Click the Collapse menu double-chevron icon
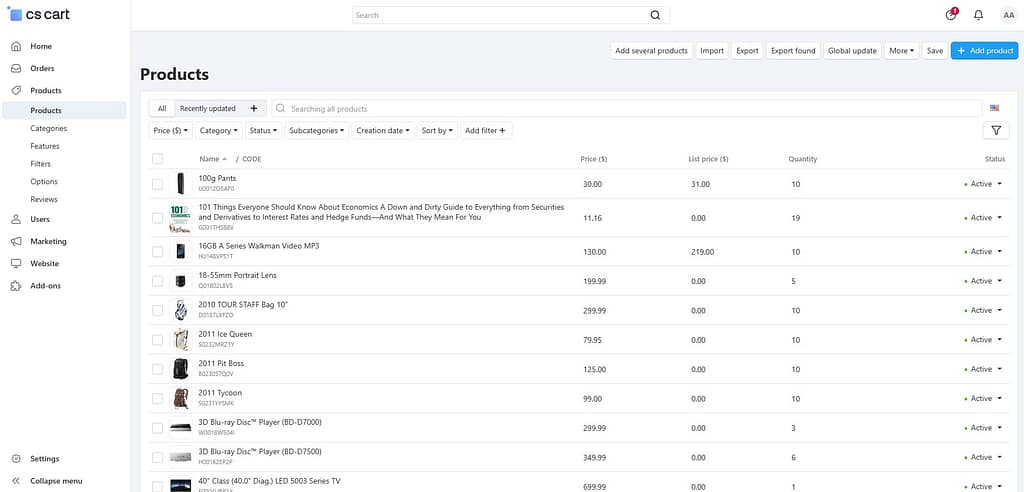This screenshot has width=1024, height=492. (x=16, y=481)
